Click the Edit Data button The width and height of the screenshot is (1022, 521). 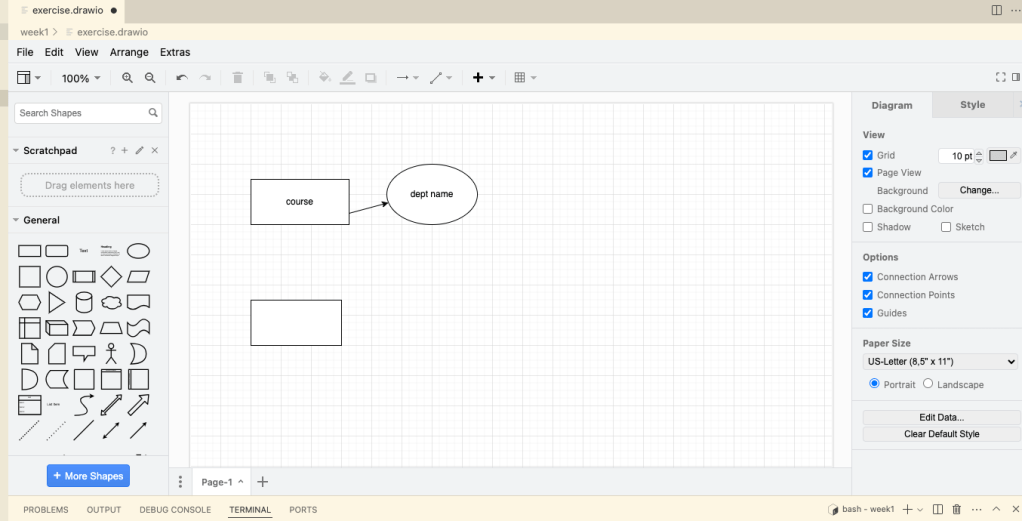pos(941,417)
